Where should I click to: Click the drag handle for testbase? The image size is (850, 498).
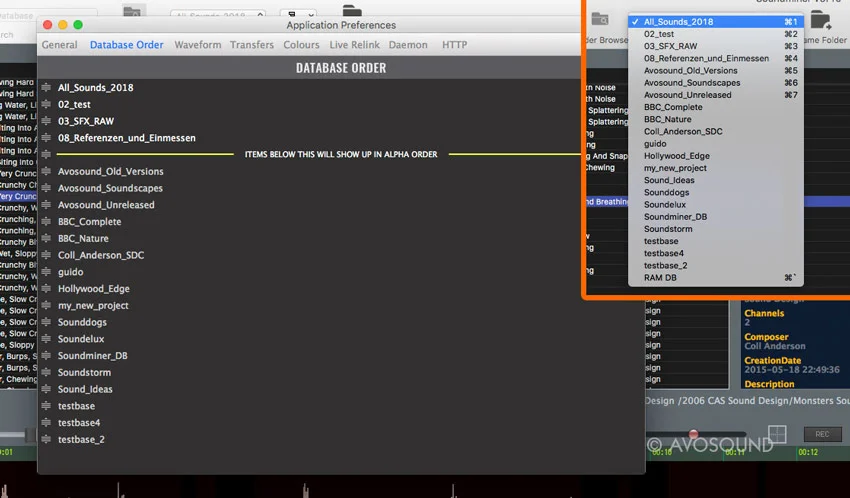pos(46,406)
